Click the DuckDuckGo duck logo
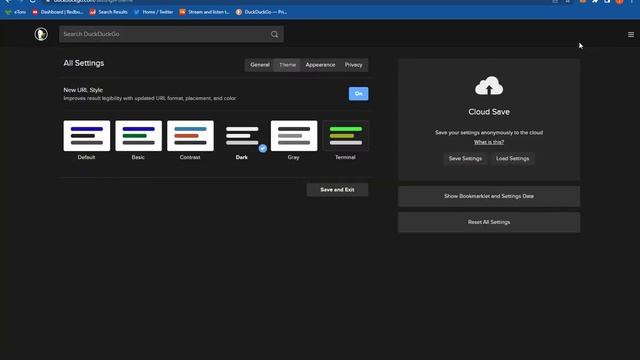The image size is (640, 360). point(41,34)
